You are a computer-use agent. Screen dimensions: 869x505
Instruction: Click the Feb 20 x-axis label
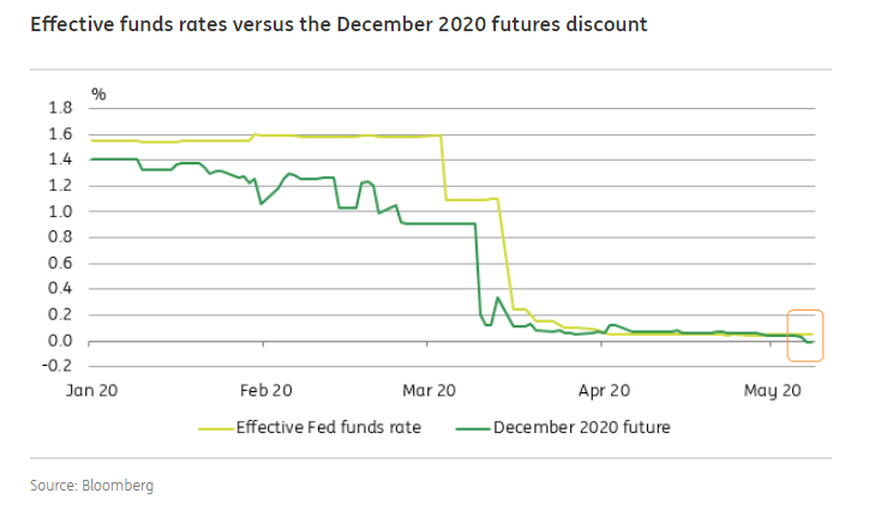266,392
